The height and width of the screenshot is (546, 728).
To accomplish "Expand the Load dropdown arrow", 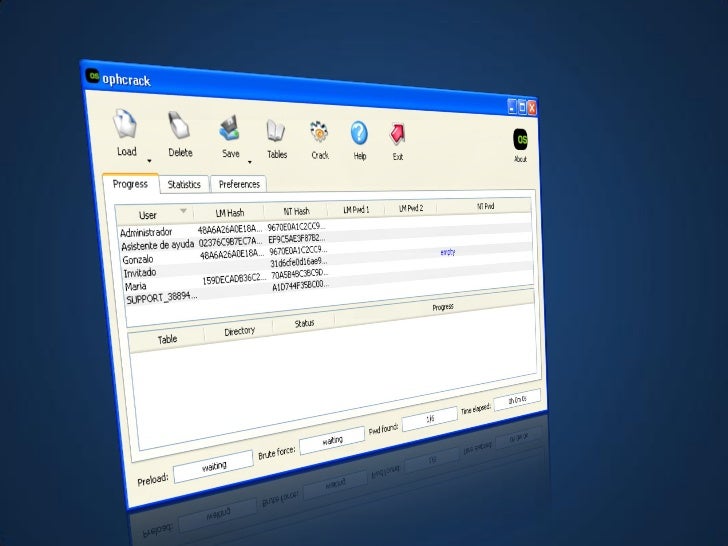I will click(149, 159).
